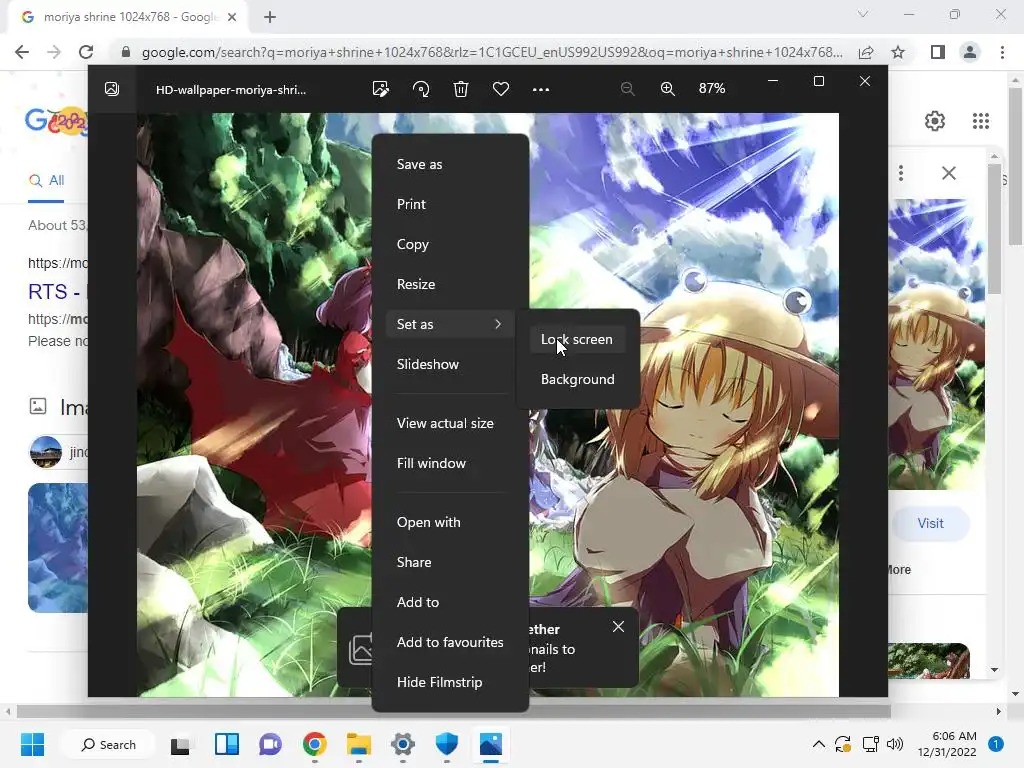
Task: Expand Chrome's tab search chevron
Action: 863,14
